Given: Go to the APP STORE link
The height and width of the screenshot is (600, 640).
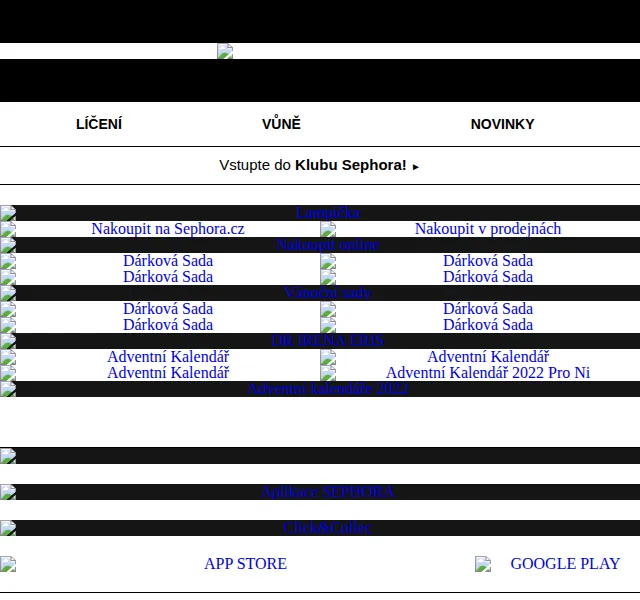Looking at the screenshot, I should pos(245,564).
